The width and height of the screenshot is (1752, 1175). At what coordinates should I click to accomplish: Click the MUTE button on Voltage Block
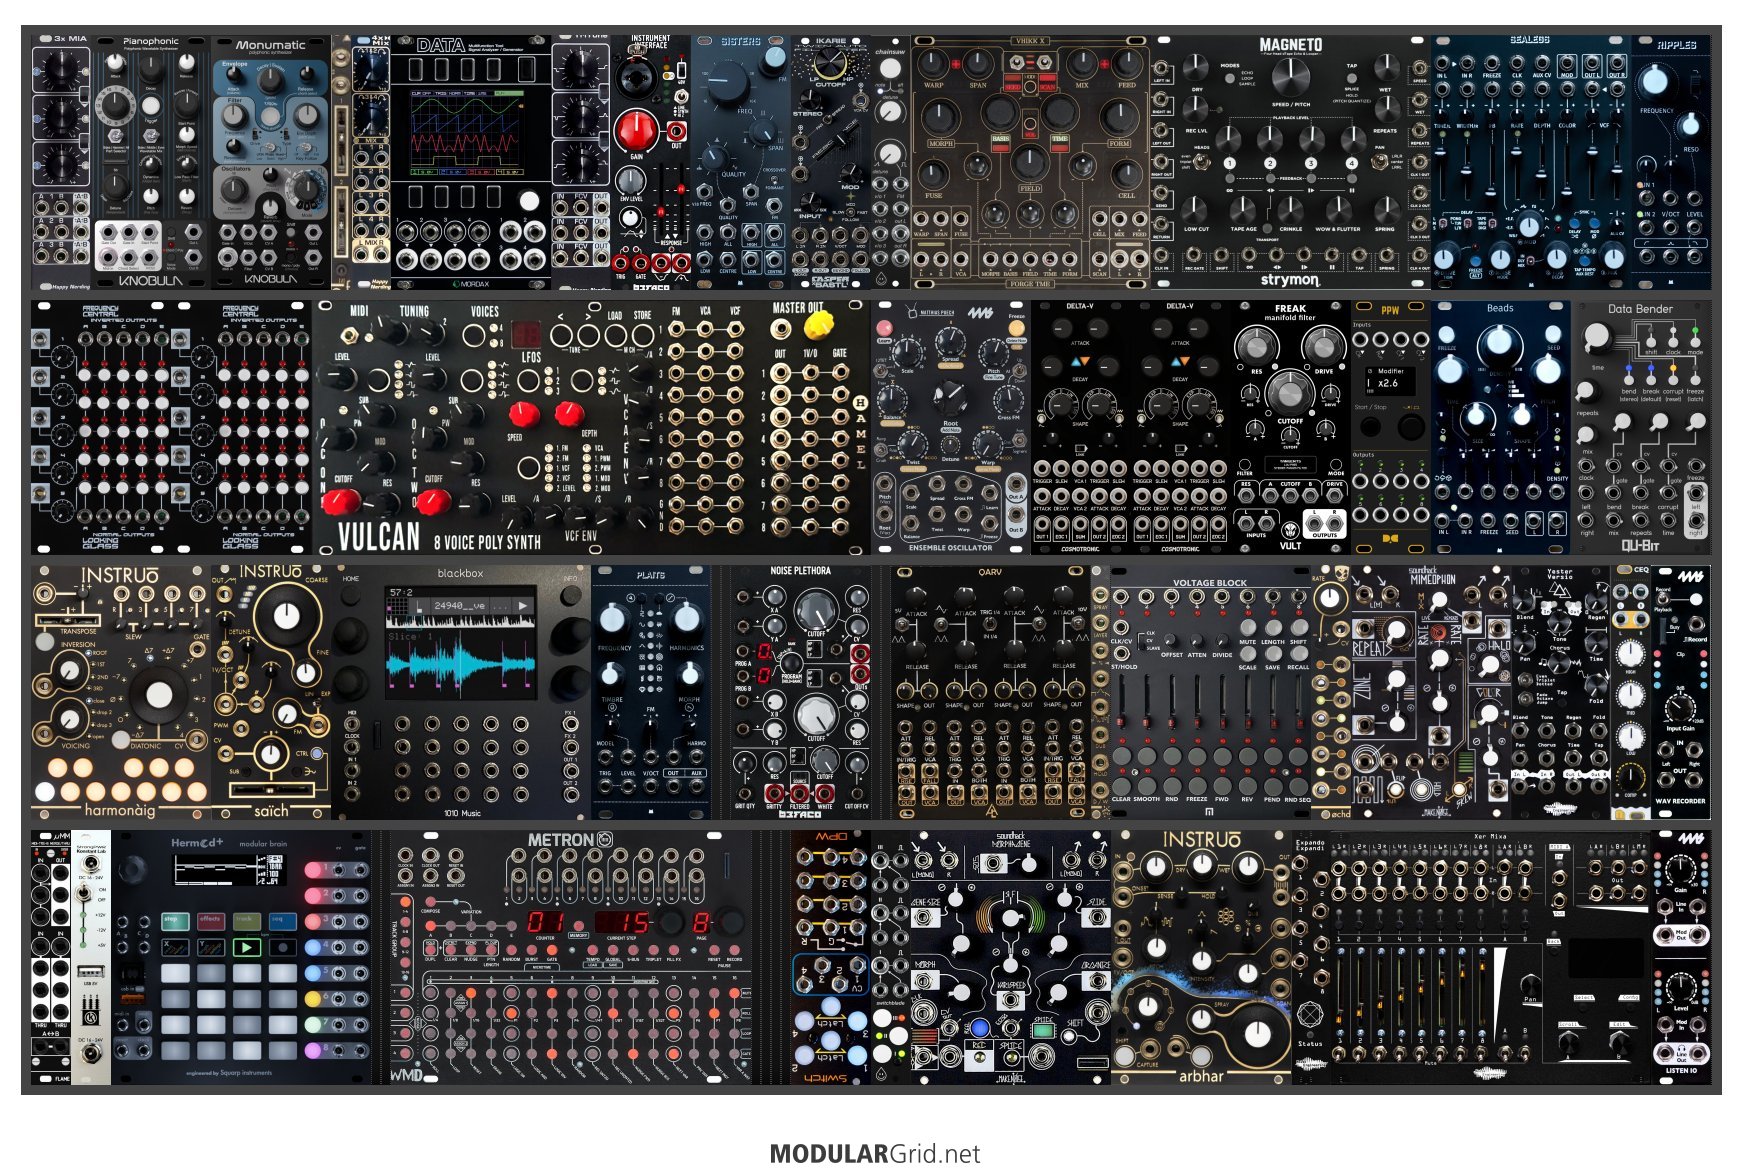click(x=1248, y=626)
